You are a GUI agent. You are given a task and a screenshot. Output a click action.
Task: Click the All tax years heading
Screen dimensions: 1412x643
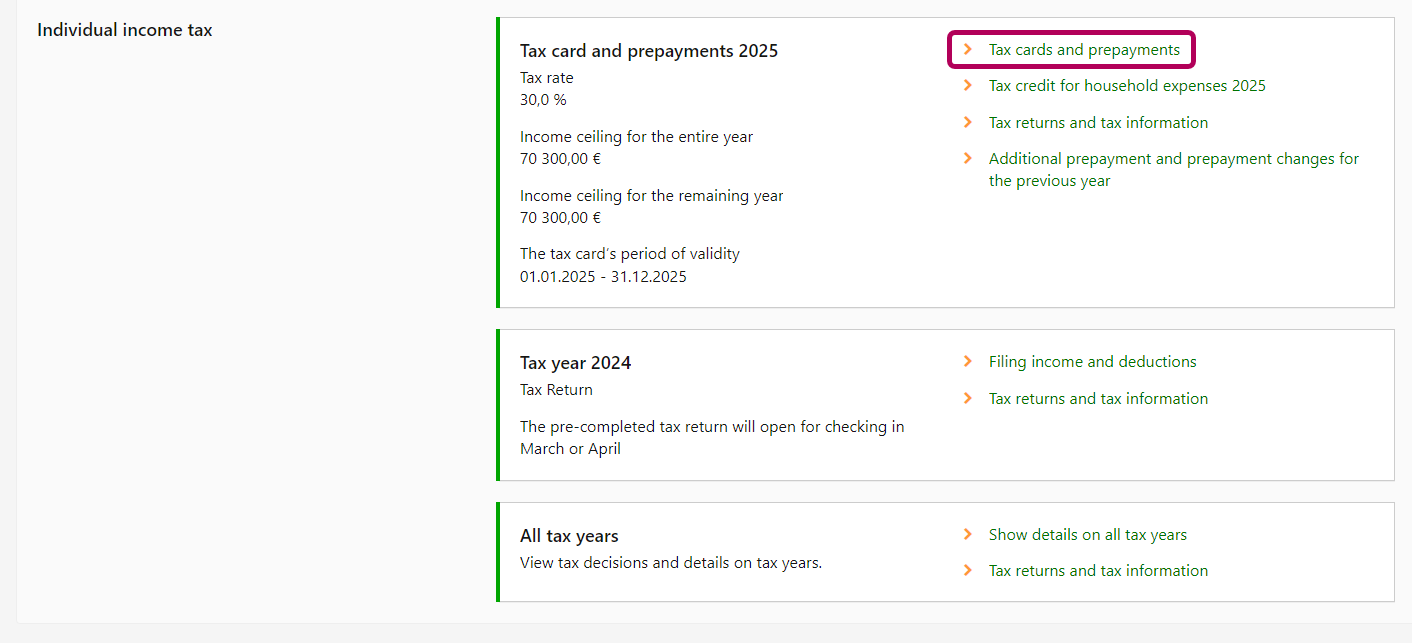[x=569, y=536]
